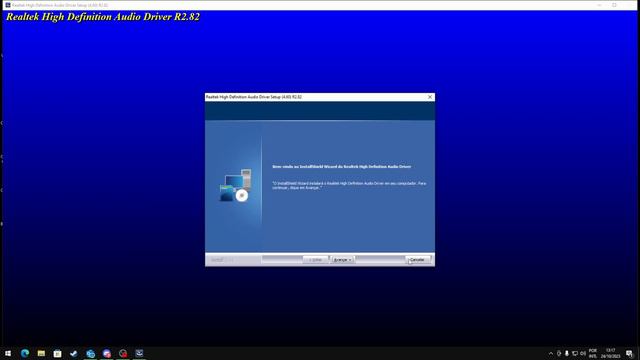Viewport: 640px width, 360px height.
Task: Minimize the outer Realtek setup window
Action: coord(599,5)
